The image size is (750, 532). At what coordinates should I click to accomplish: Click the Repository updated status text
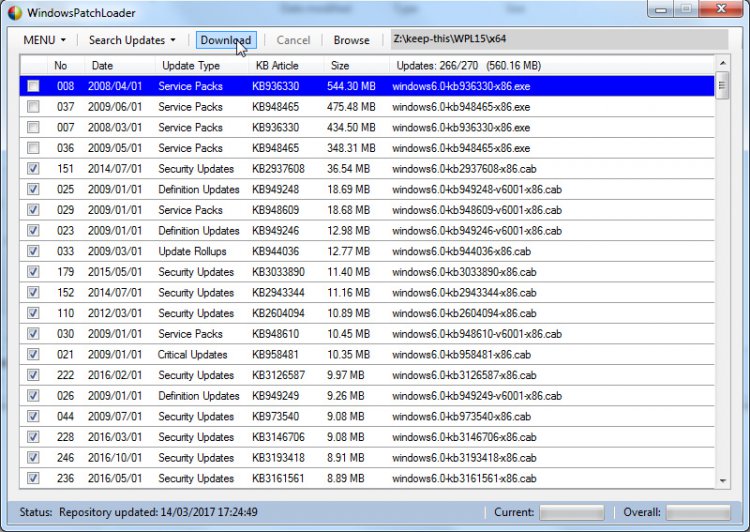pos(158,512)
